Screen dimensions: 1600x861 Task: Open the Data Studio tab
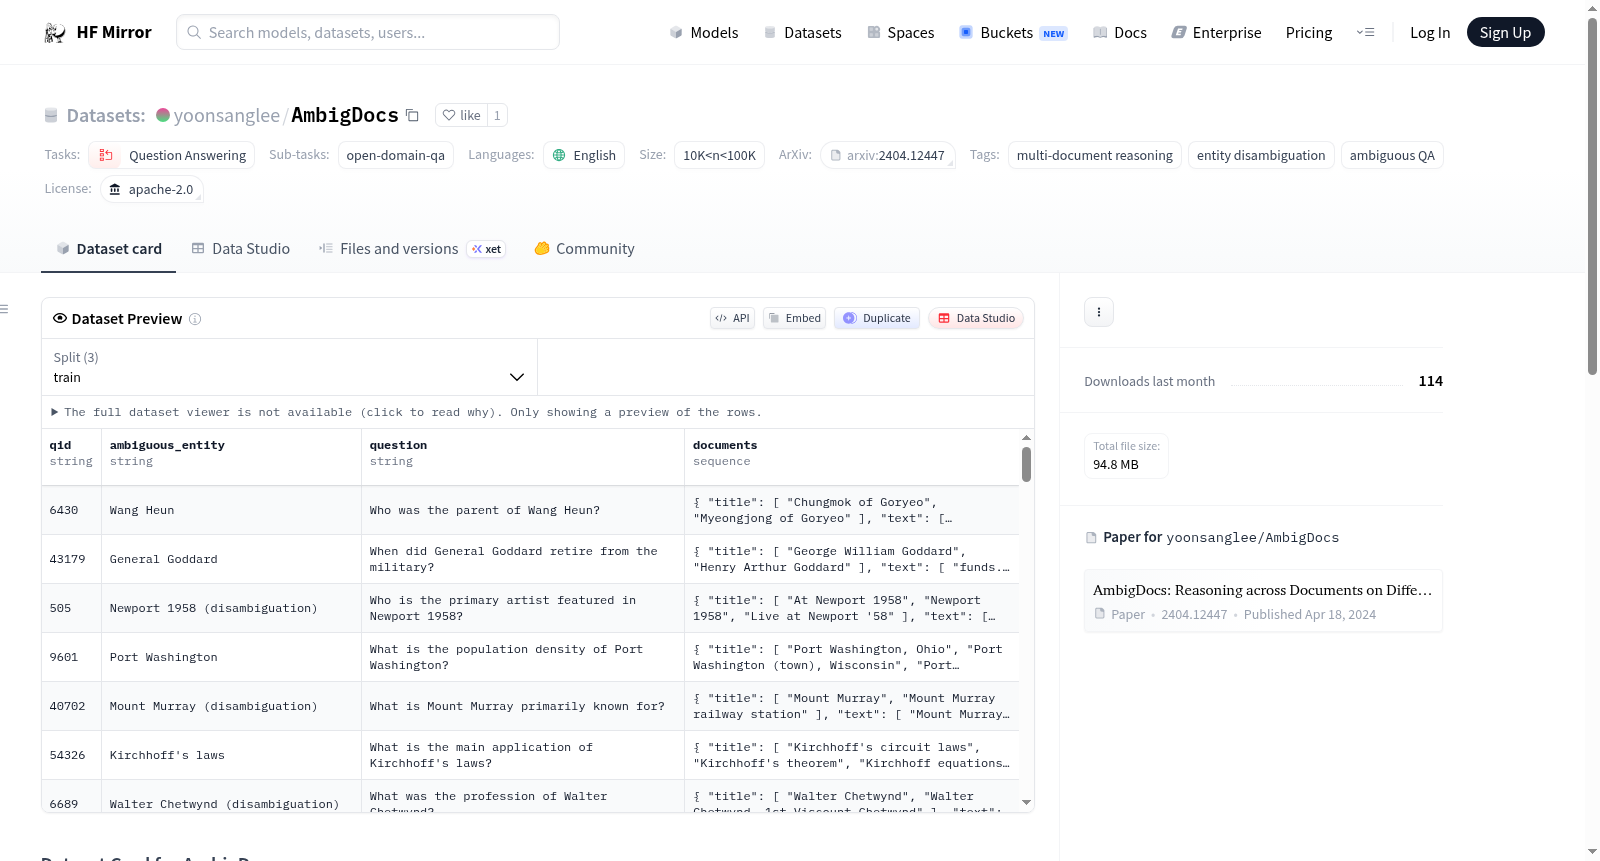(x=241, y=249)
